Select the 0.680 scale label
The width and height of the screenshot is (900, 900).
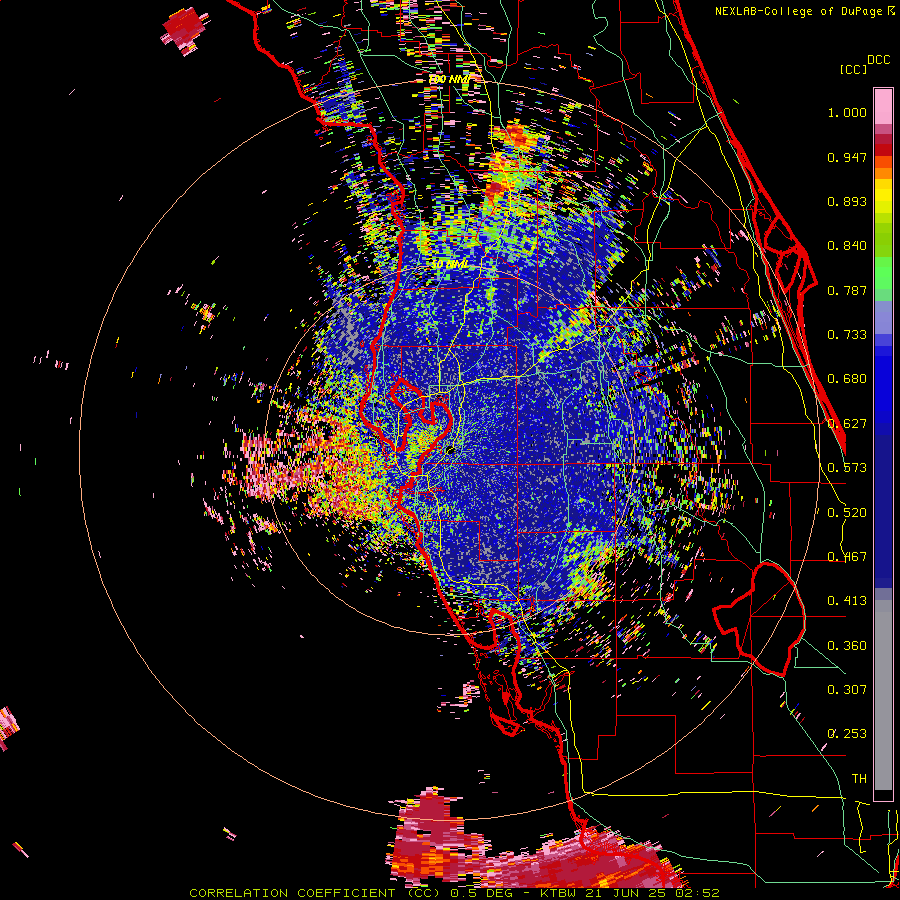click(x=847, y=379)
